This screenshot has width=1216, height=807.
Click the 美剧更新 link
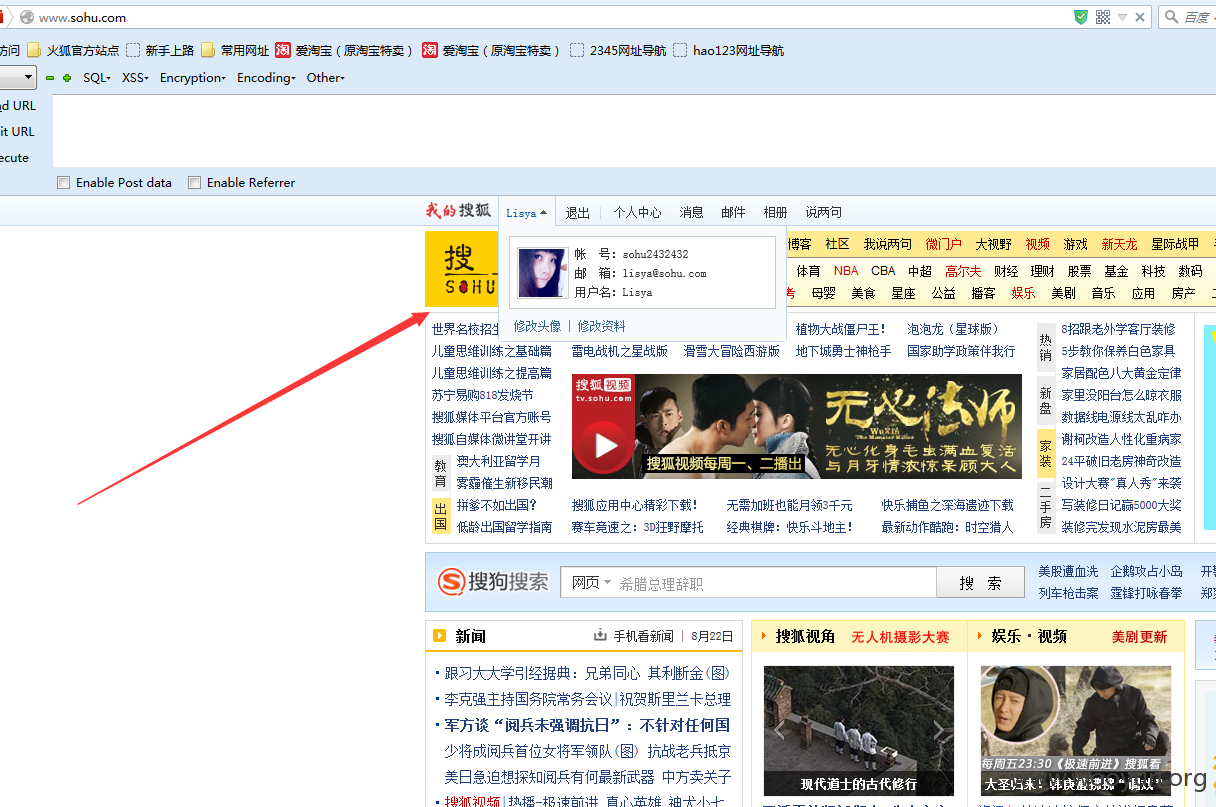(x=1139, y=637)
